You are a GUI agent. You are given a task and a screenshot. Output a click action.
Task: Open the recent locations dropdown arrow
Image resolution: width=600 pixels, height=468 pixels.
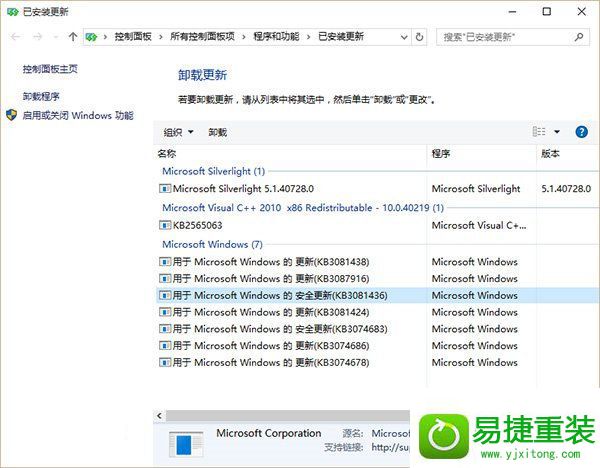pyautogui.click(x=56, y=37)
